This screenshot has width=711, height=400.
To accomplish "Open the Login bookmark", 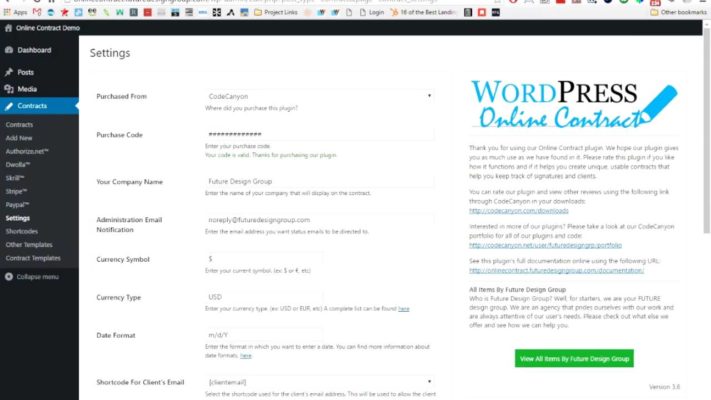I will (372, 12).
